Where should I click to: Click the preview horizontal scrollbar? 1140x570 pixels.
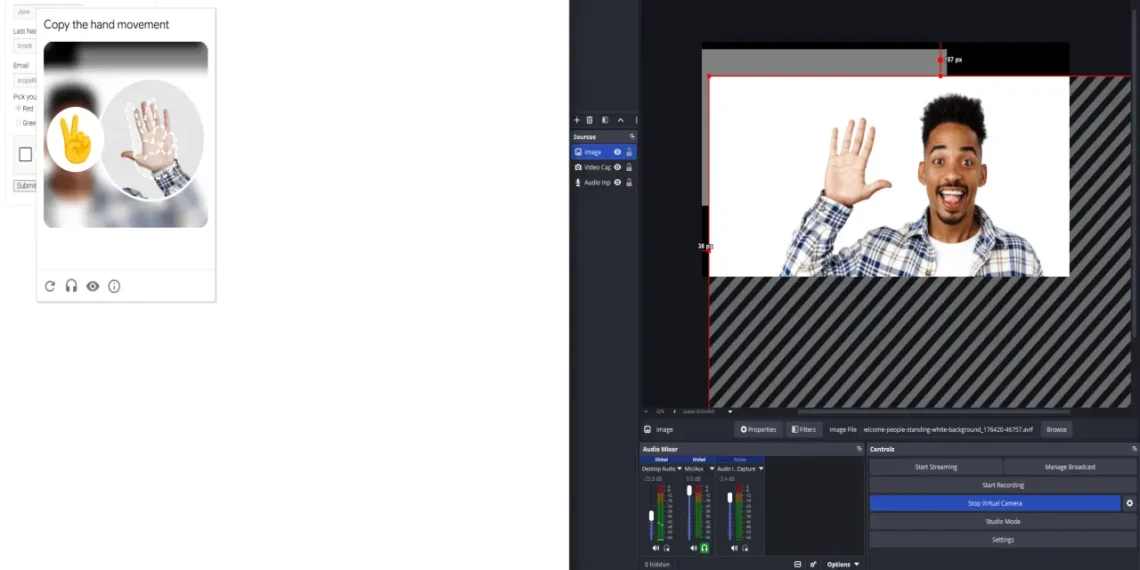934,412
